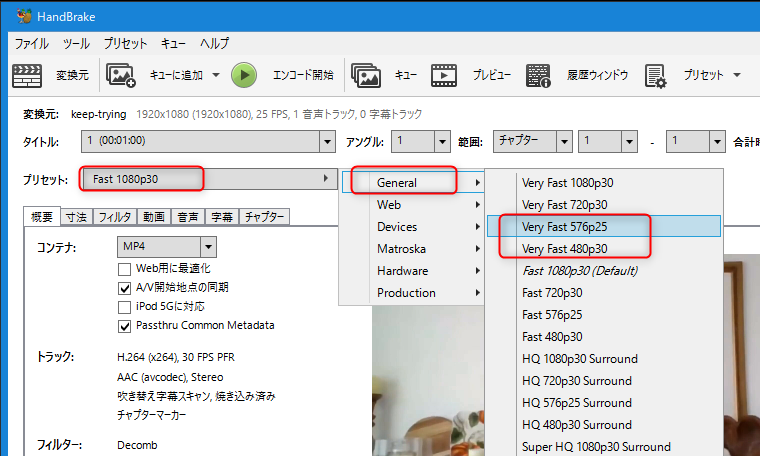This screenshot has height=456, width=760.
Task: Open the チャプター range type dropdown
Action: click(562, 142)
